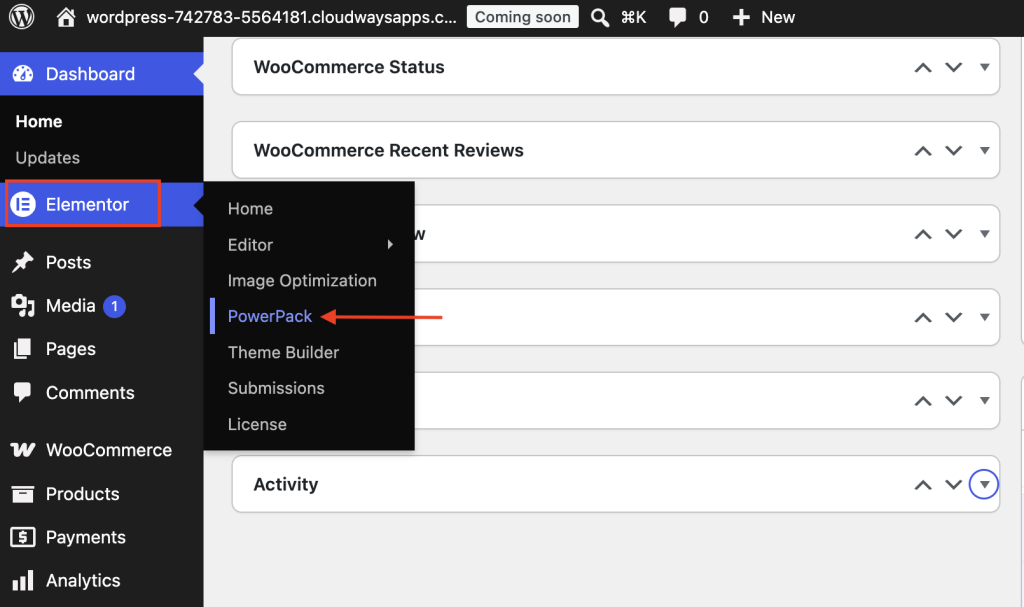Image resolution: width=1024 pixels, height=607 pixels.
Task: Click the Posts label in sidebar
Action: [x=68, y=263]
